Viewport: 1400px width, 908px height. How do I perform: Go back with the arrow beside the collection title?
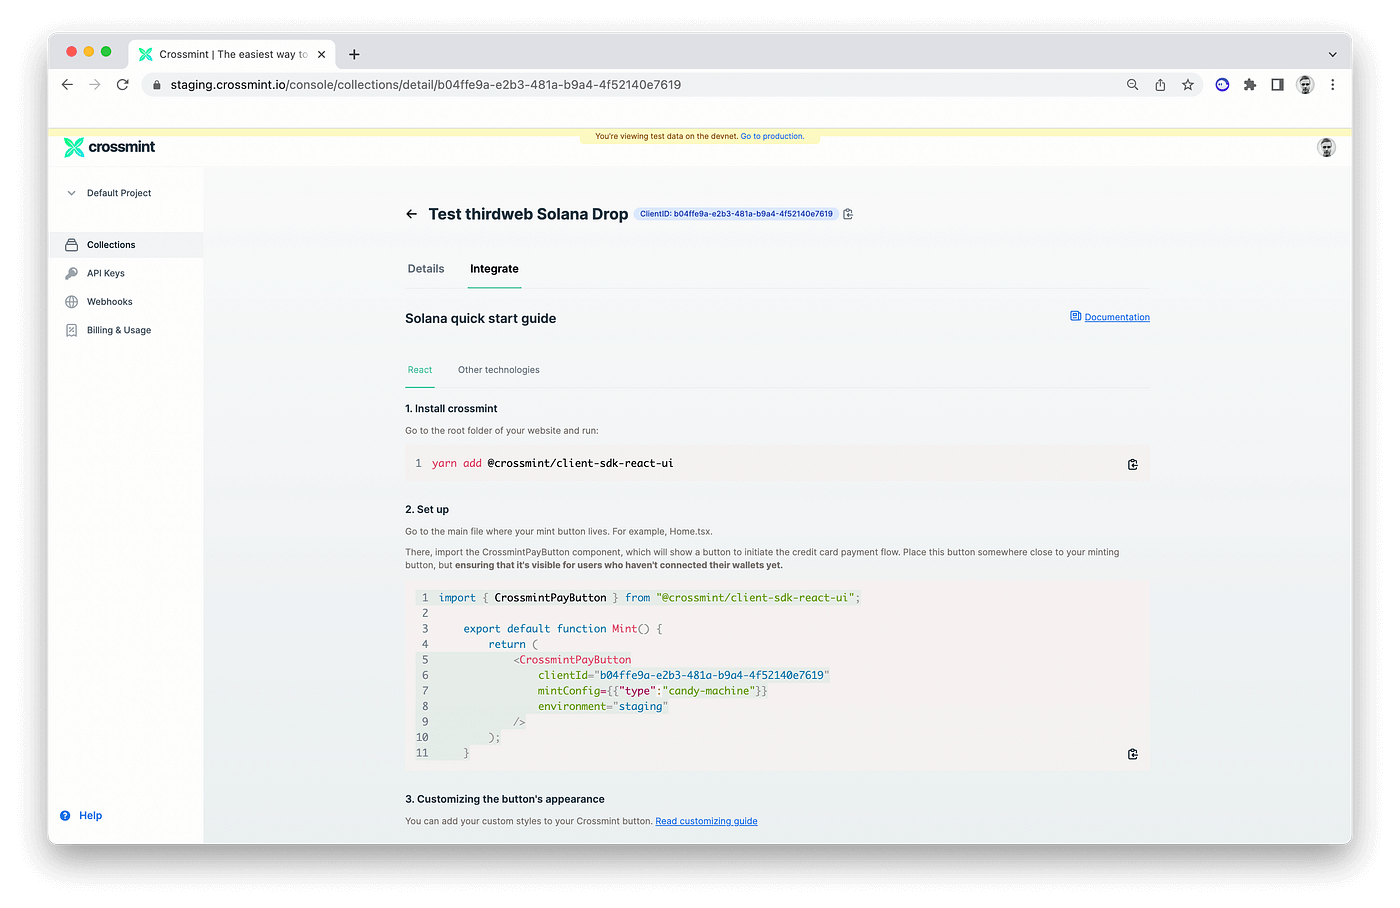tap(411, 214)
